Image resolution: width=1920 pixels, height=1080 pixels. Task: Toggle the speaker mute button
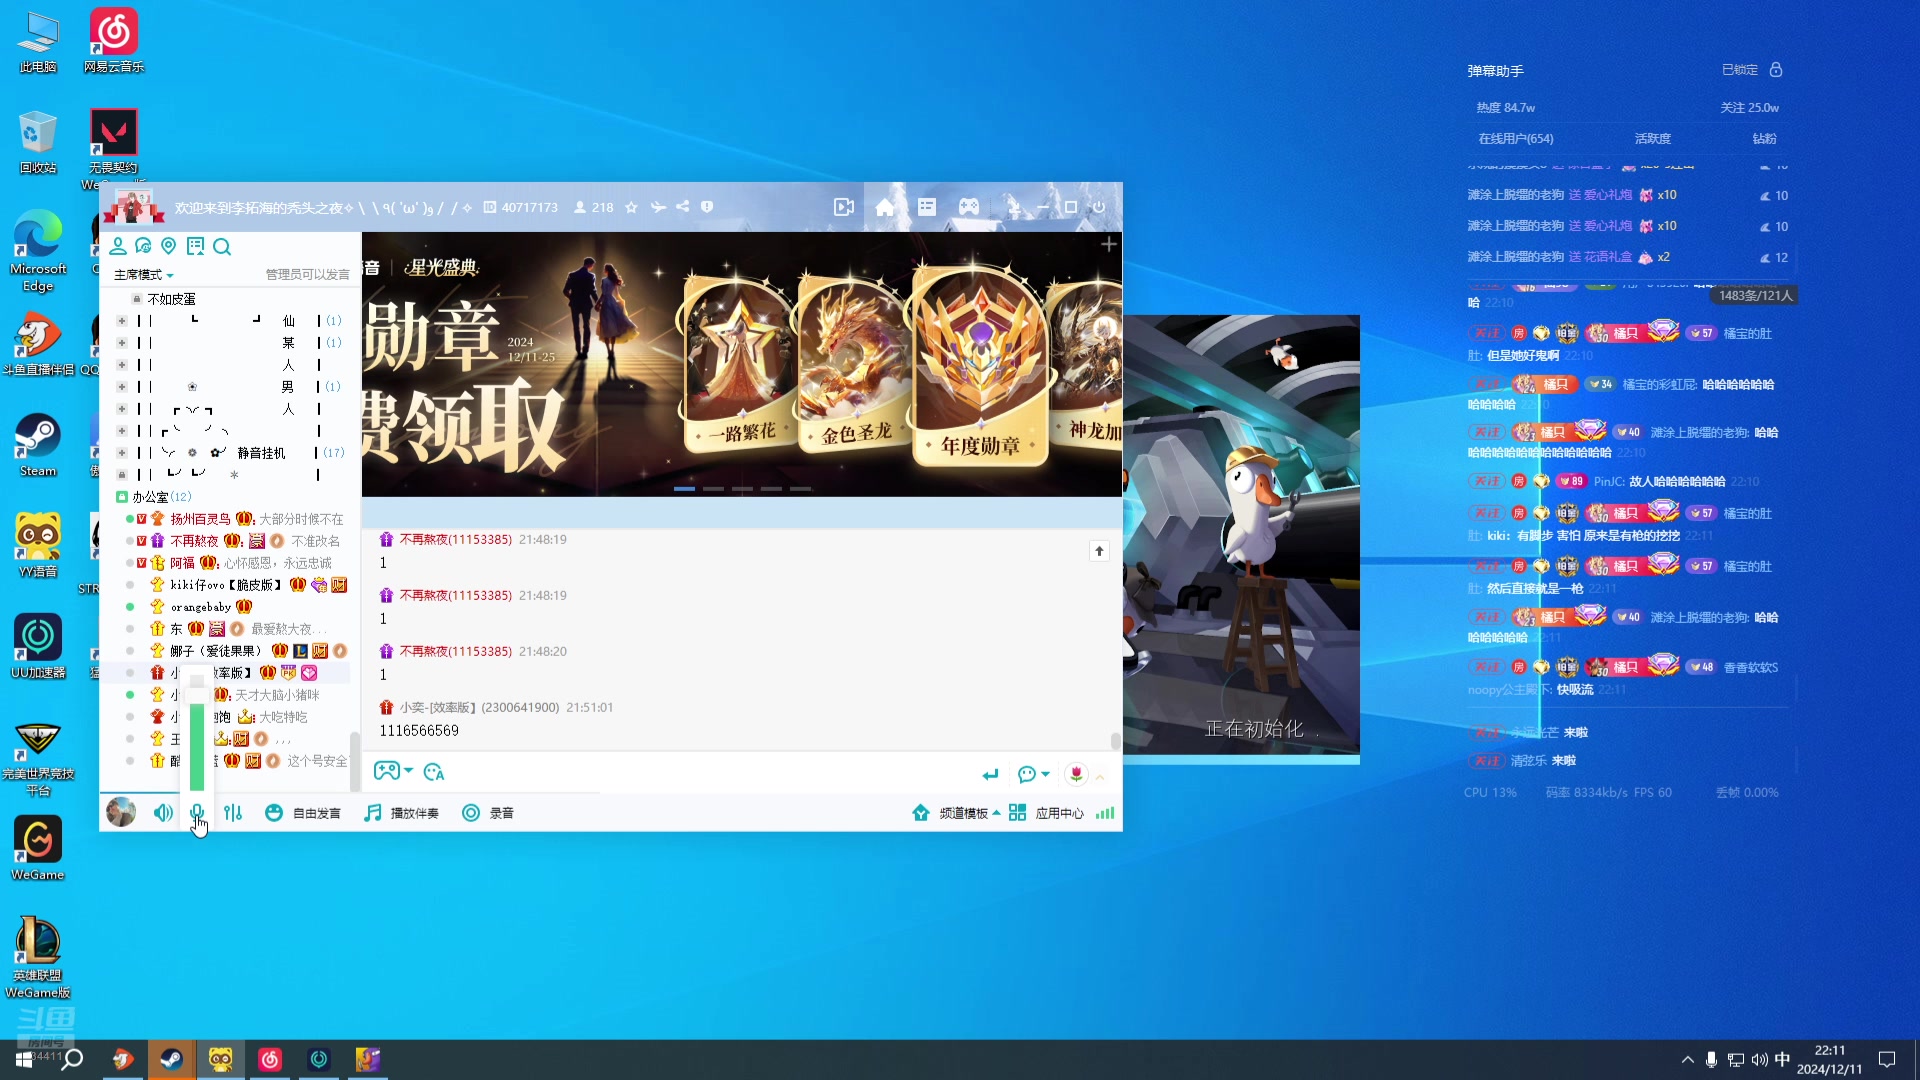tap(163, 813)
